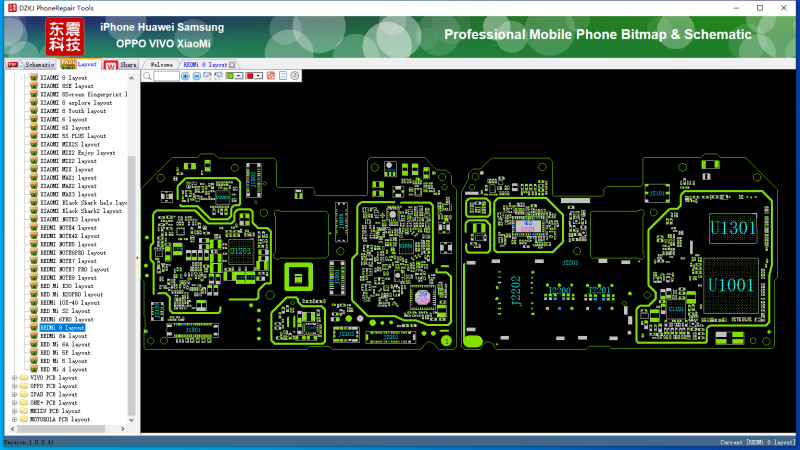
Task: Close the REDMi 8 layout tab
Action: [233, 64]
